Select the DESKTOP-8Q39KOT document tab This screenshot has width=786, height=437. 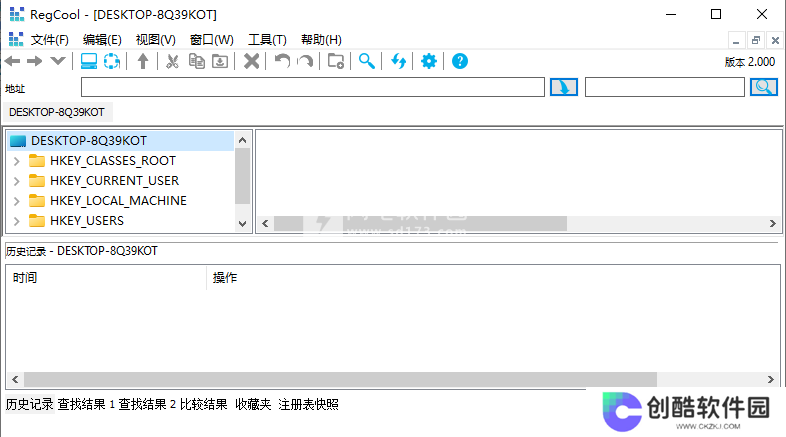pos(57,112)
